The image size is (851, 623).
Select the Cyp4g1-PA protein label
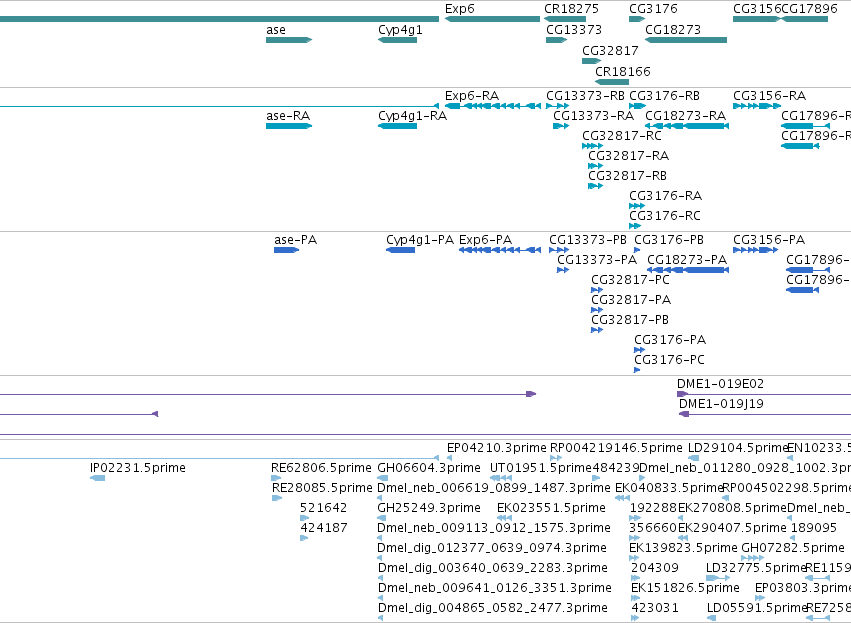[420, 240]
